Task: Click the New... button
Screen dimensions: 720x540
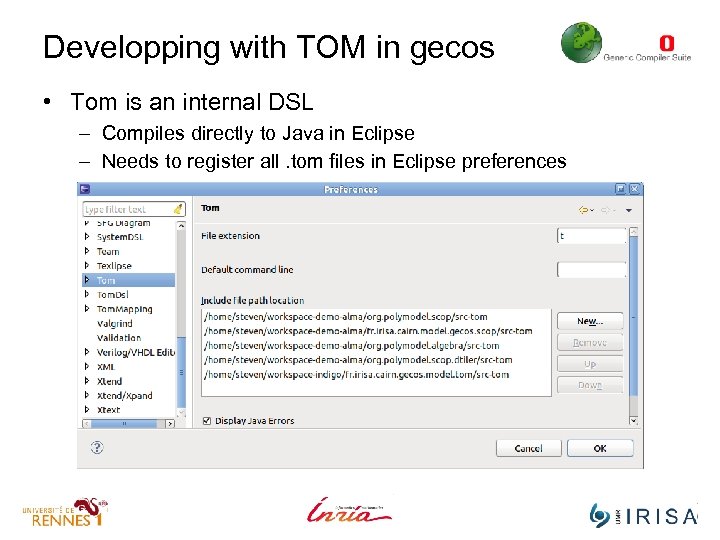Action: [590, 321]
